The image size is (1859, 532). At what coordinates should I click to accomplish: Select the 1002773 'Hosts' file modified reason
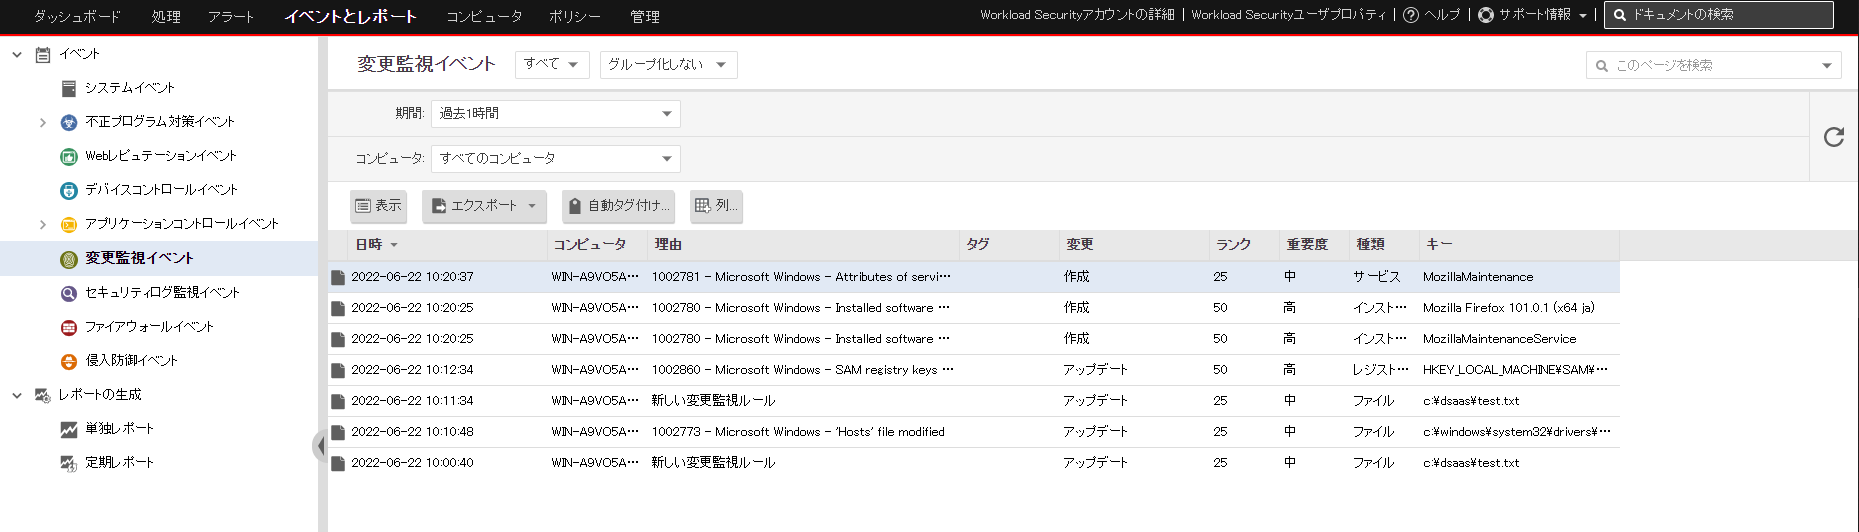coord(798,432)
